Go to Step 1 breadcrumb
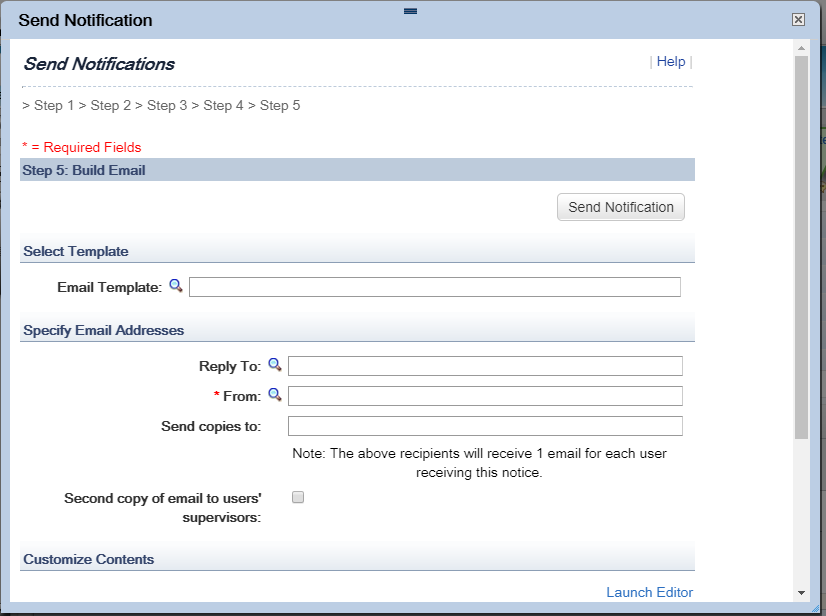Screen dimensions: 826x616 tap(54, 105)
